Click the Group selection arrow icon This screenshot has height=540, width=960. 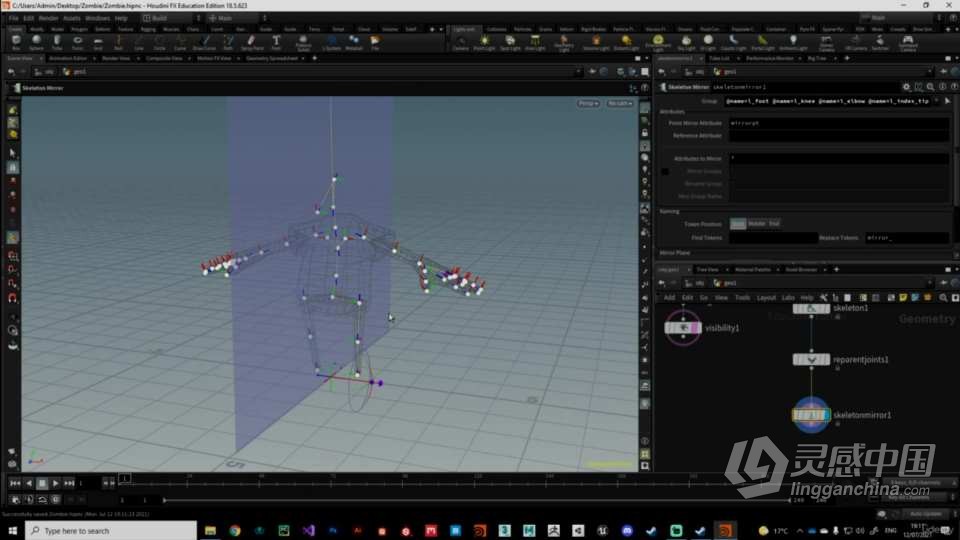pyautogui.click(x=948, y=101)
